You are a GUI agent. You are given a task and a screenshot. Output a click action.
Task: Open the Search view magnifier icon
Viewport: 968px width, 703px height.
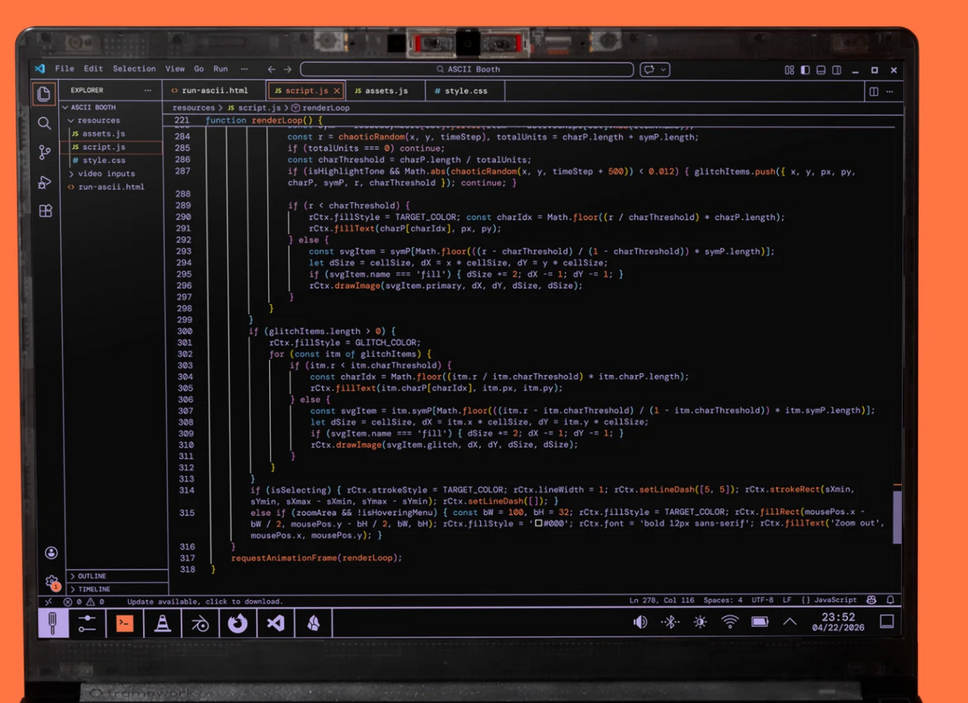click(x=44, y=123)
